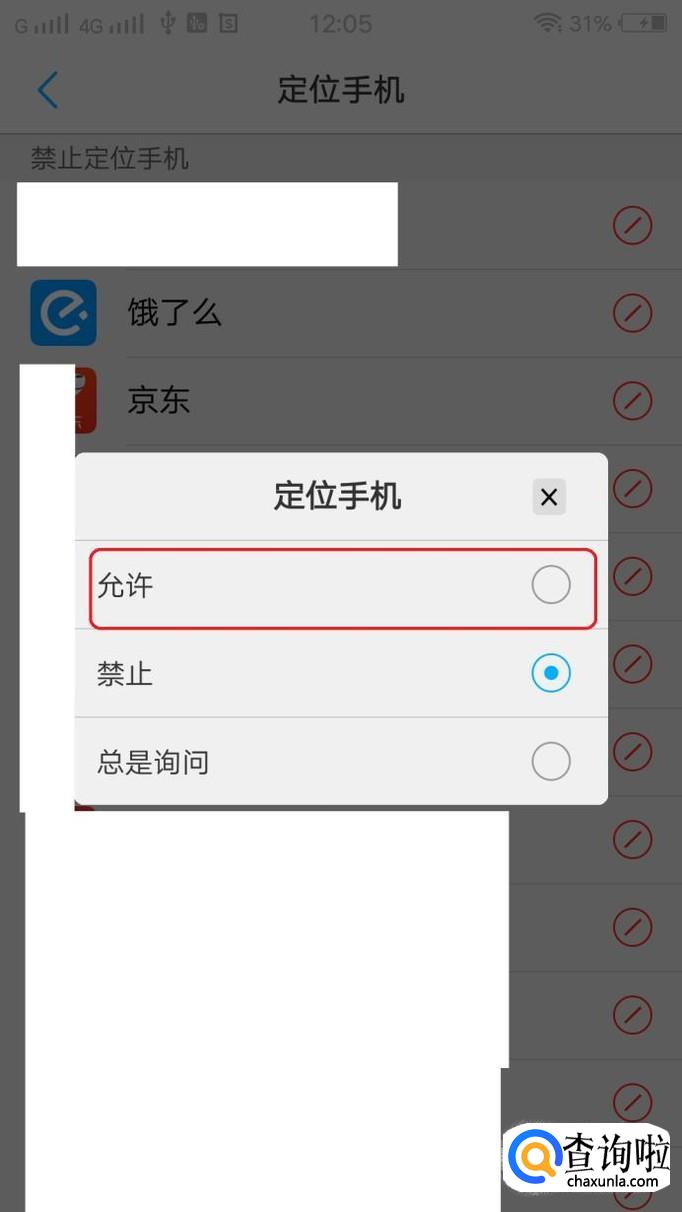Screen dimensions: 682x1212
Task: Tap the 允许 label in the dialog
Action: [125, 586]
